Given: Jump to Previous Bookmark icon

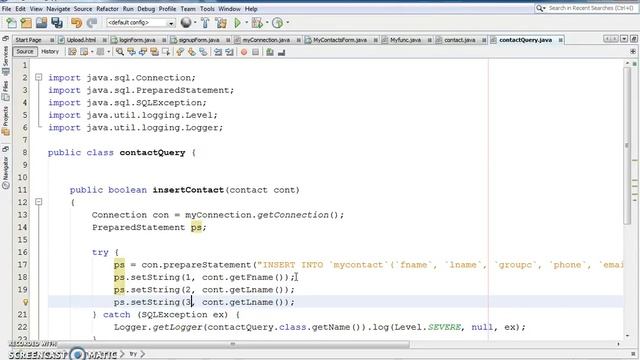Looking at the screenshot, I should pyautogui.click(x=180, y=52).
